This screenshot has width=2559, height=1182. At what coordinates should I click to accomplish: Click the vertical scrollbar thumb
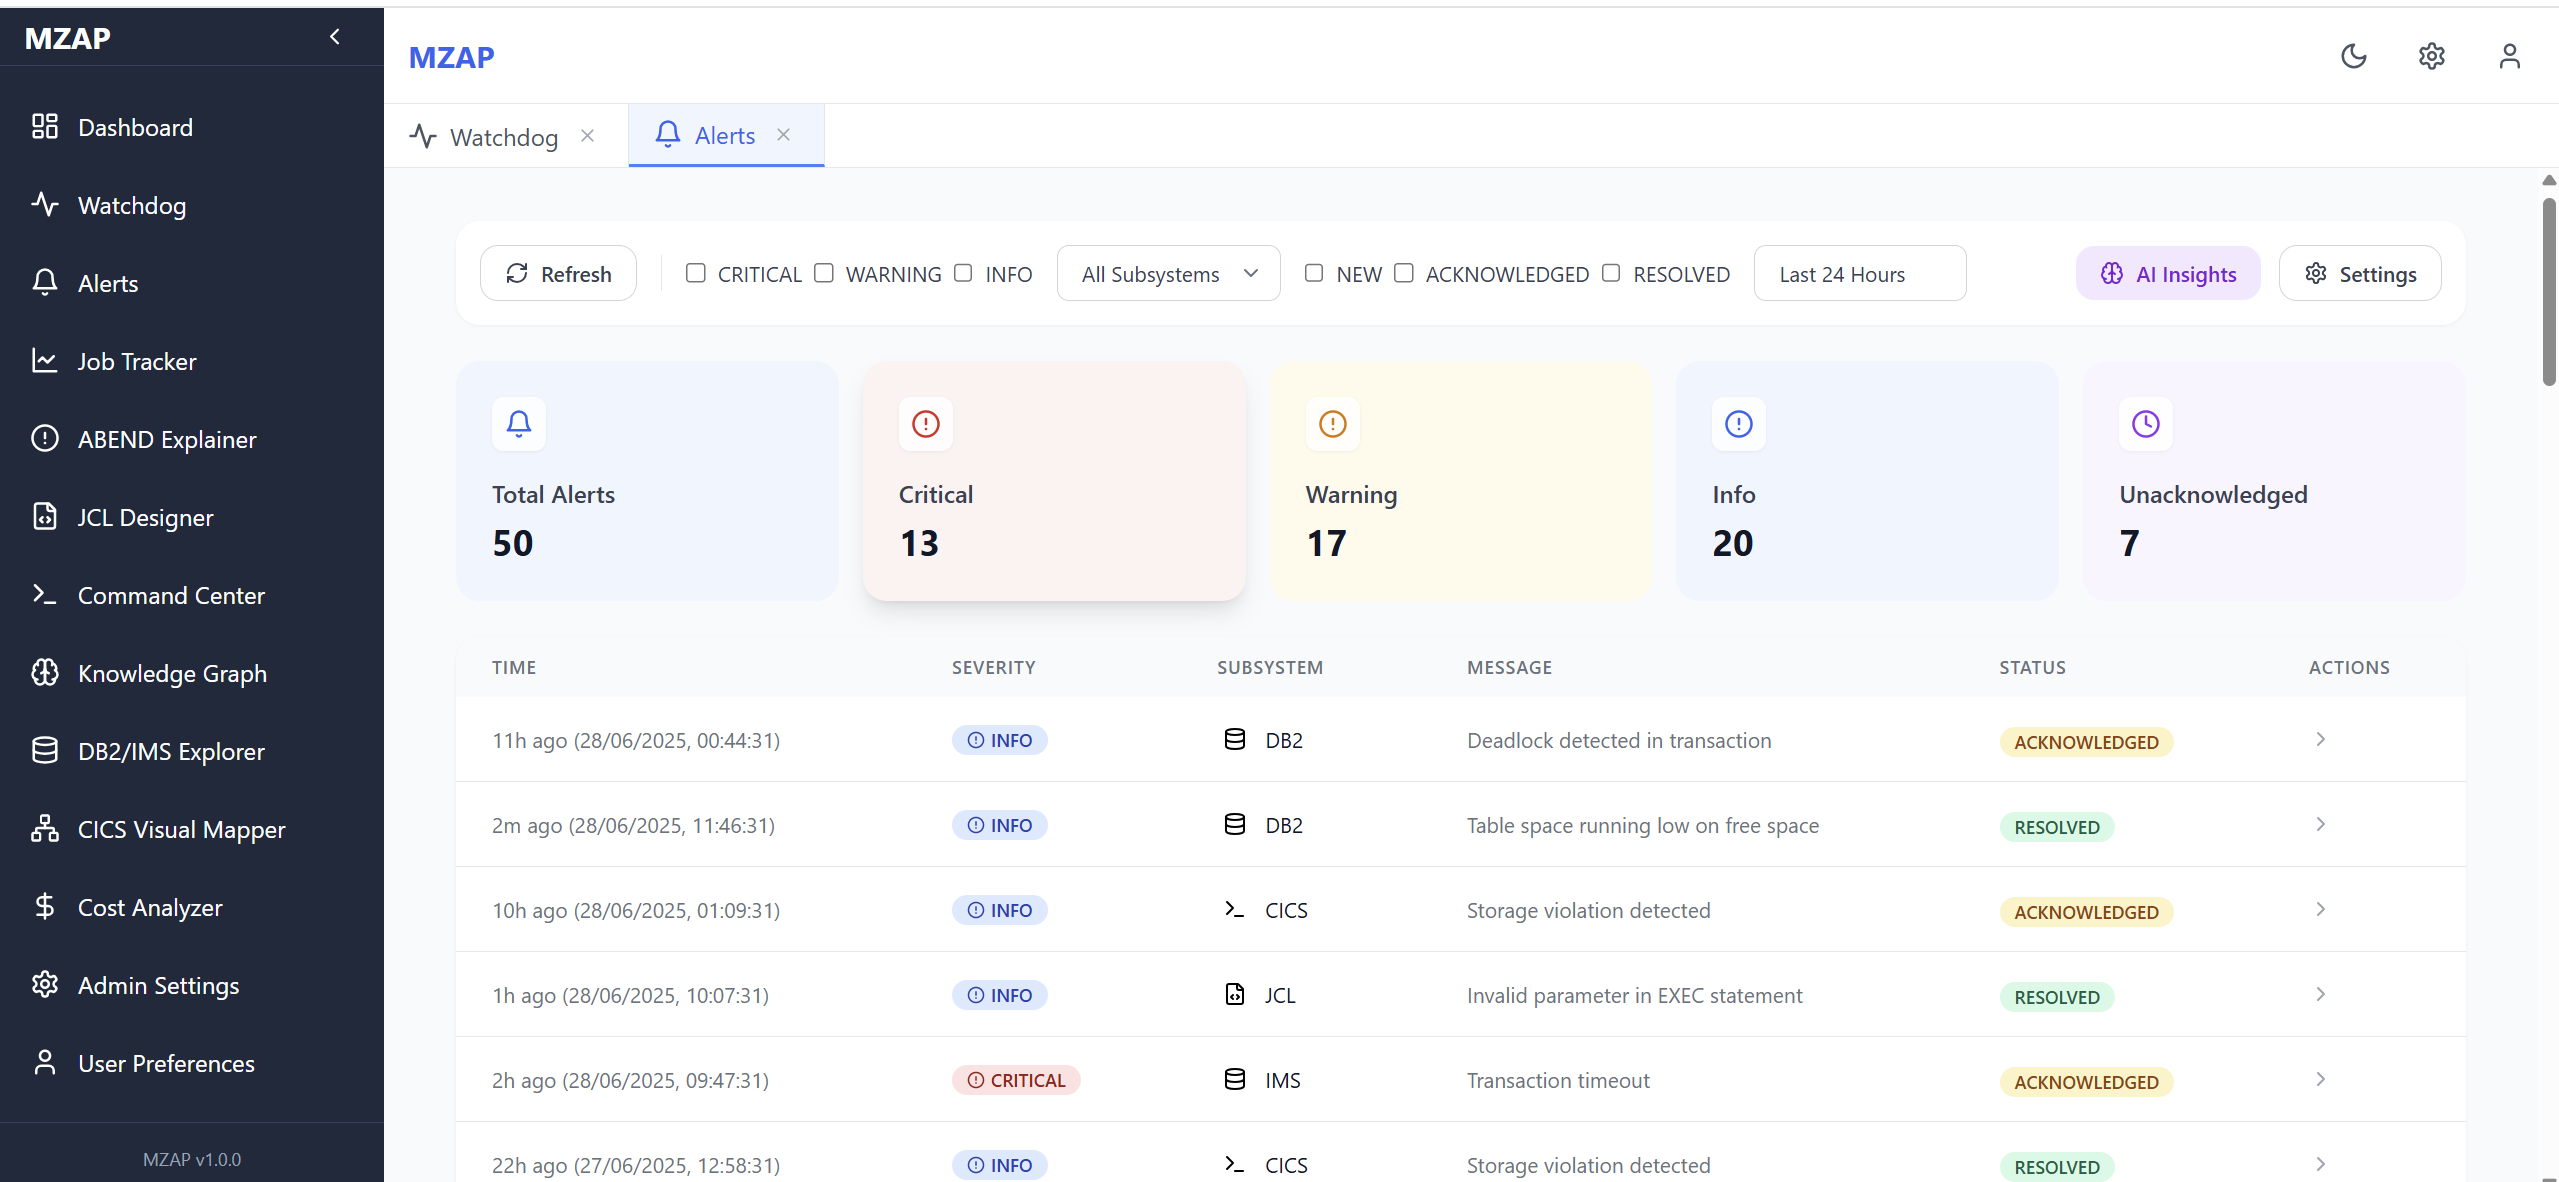[2549, 290]
